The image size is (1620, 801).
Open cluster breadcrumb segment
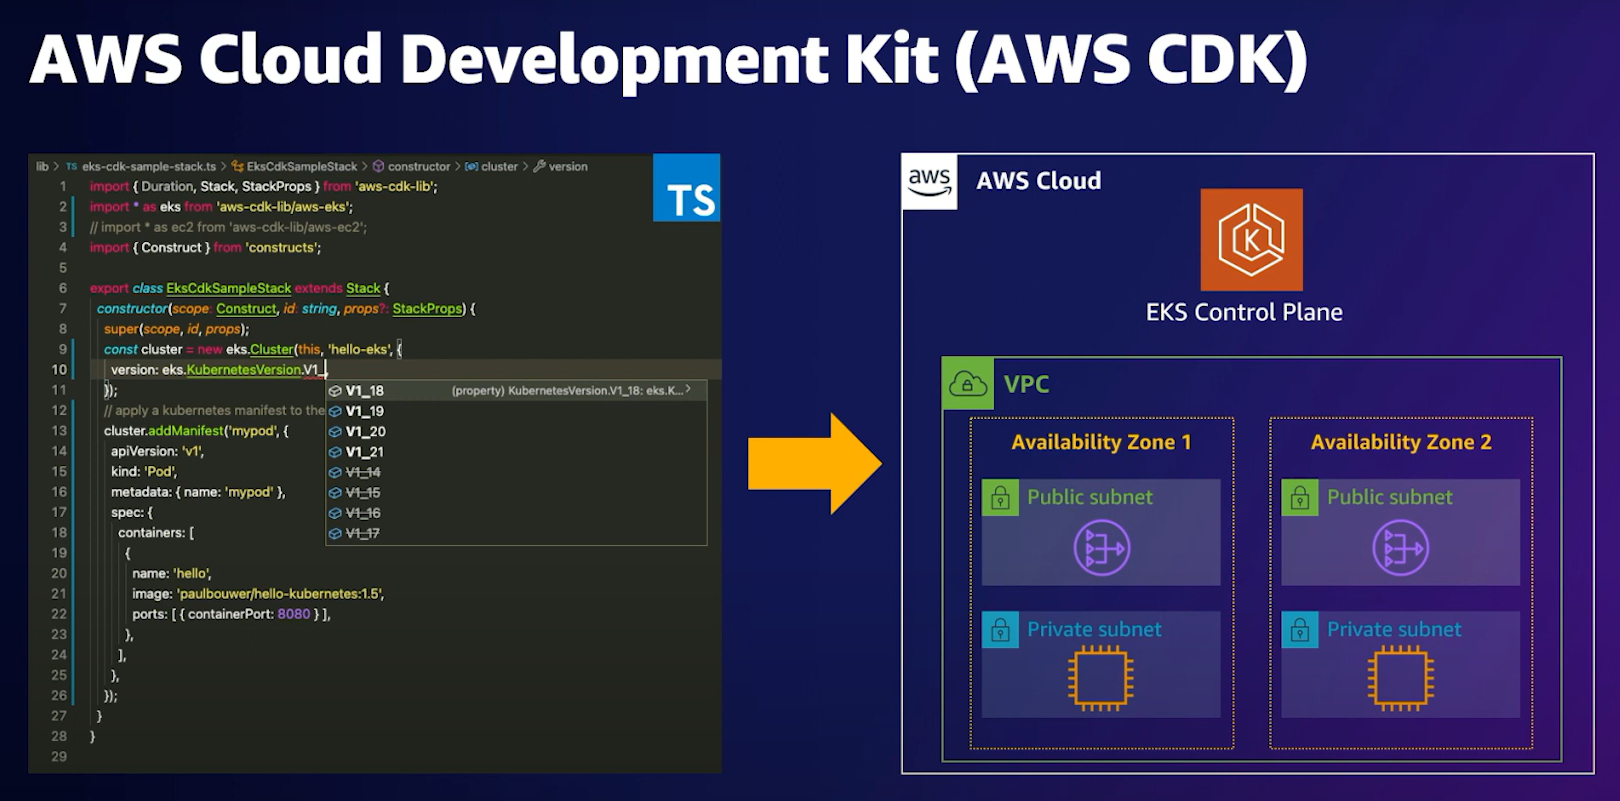point(492,167)
